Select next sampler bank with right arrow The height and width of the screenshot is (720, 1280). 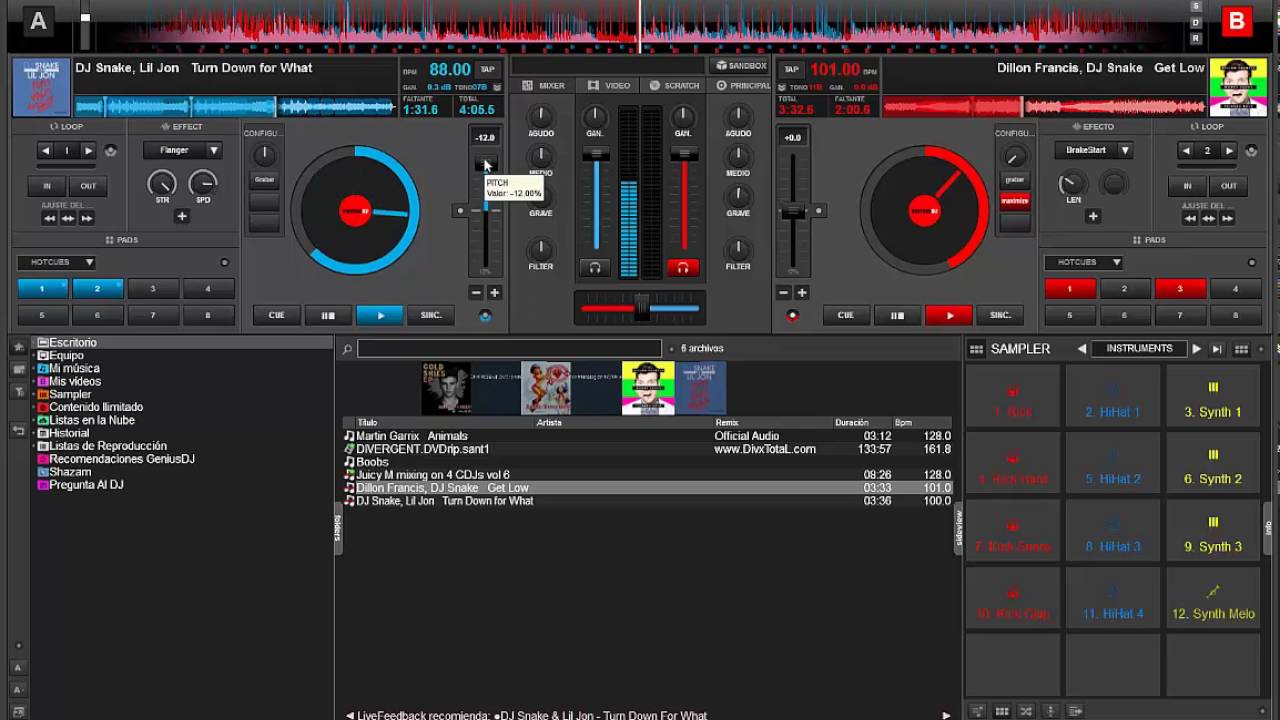coord(1196,349)
